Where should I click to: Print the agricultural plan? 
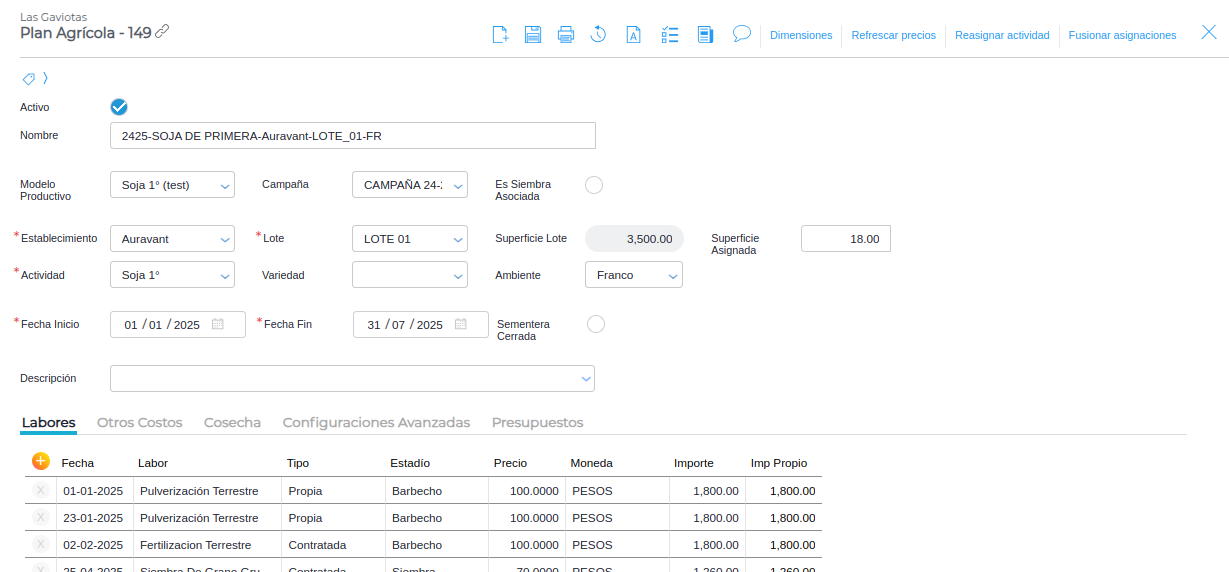point(566,35)
